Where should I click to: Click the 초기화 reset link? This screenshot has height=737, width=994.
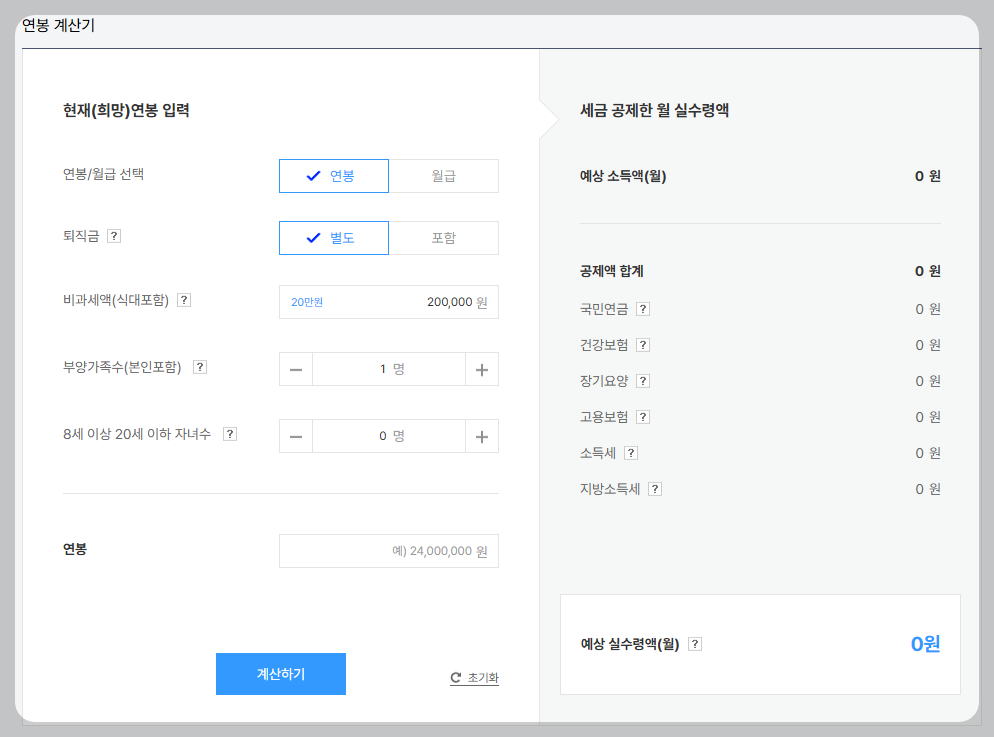point(473,677)
